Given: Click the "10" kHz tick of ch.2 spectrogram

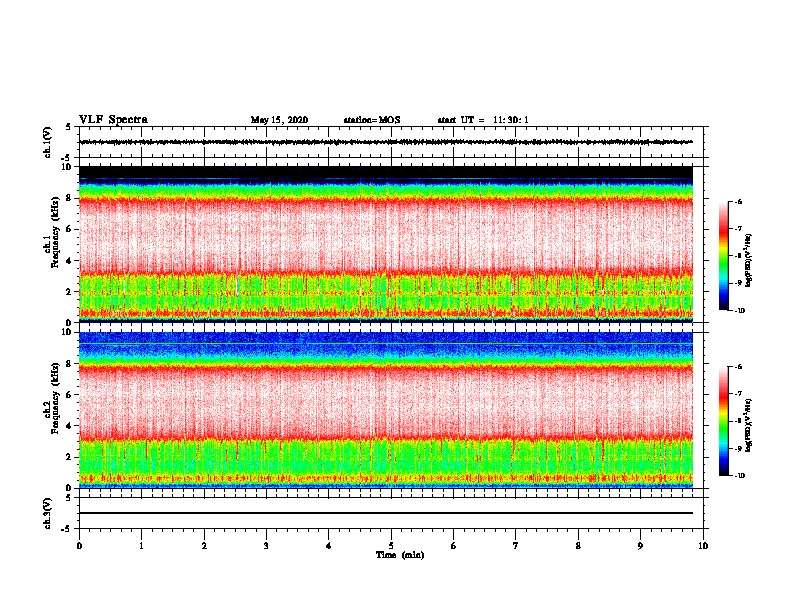Looking at the screenshot, I should [x=67, y=332].
